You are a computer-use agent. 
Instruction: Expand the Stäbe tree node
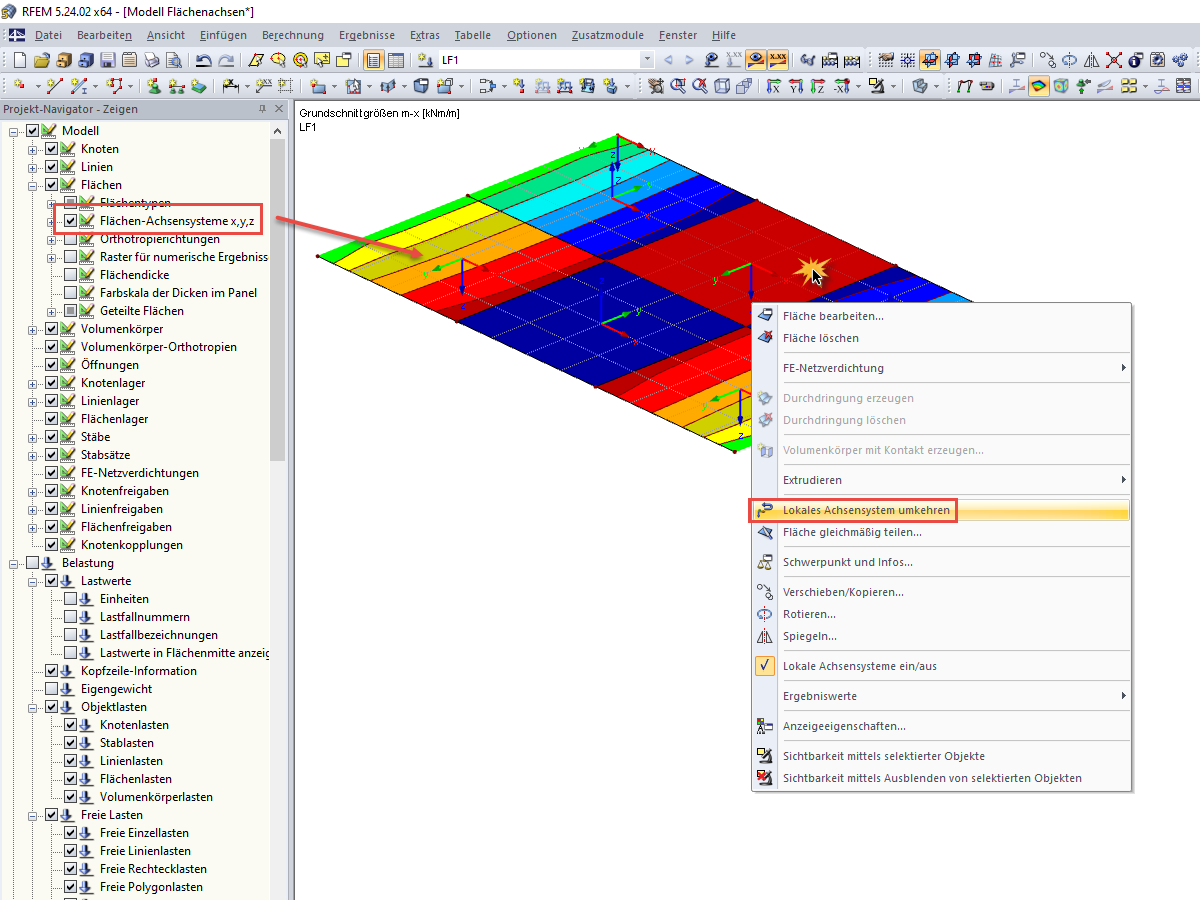pyautogui.click(x=33, y=437)
